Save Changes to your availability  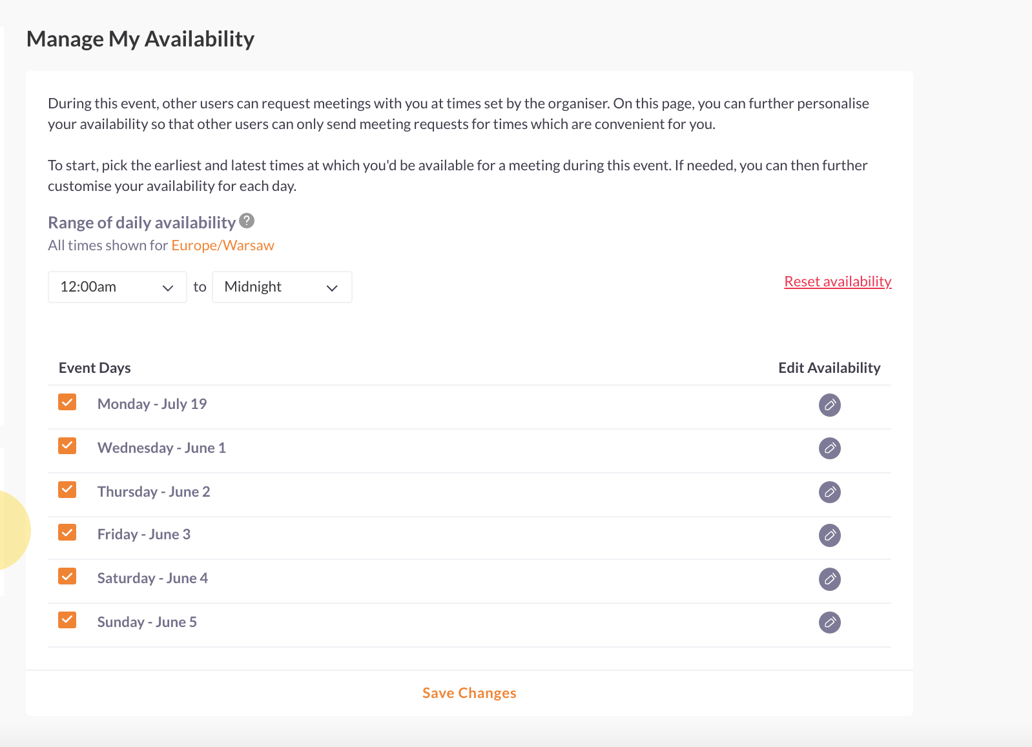pyautogui.click(x=469, y=692)
